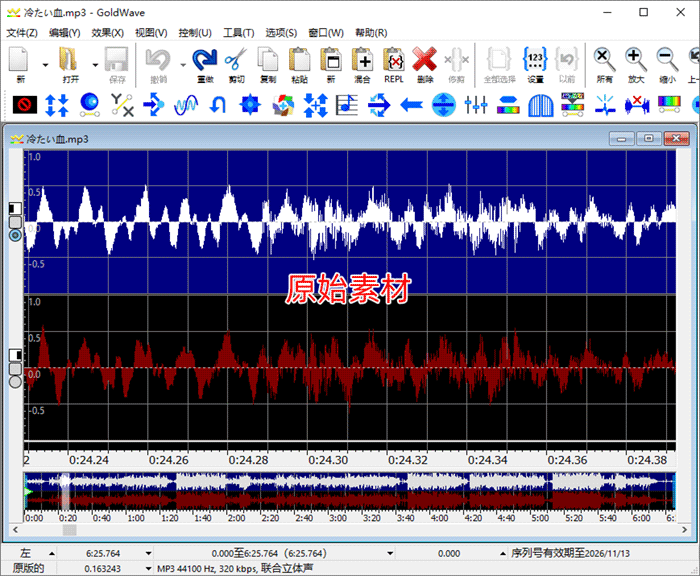Screen dimensions: 700x576
Task: Open the 视图(V) View menu
Action: tap(151, 33)
